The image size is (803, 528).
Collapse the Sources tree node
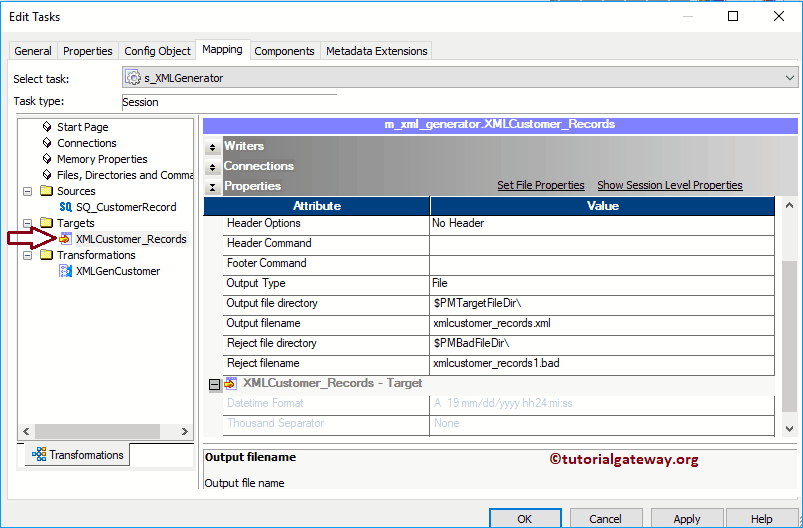[28, 191]
